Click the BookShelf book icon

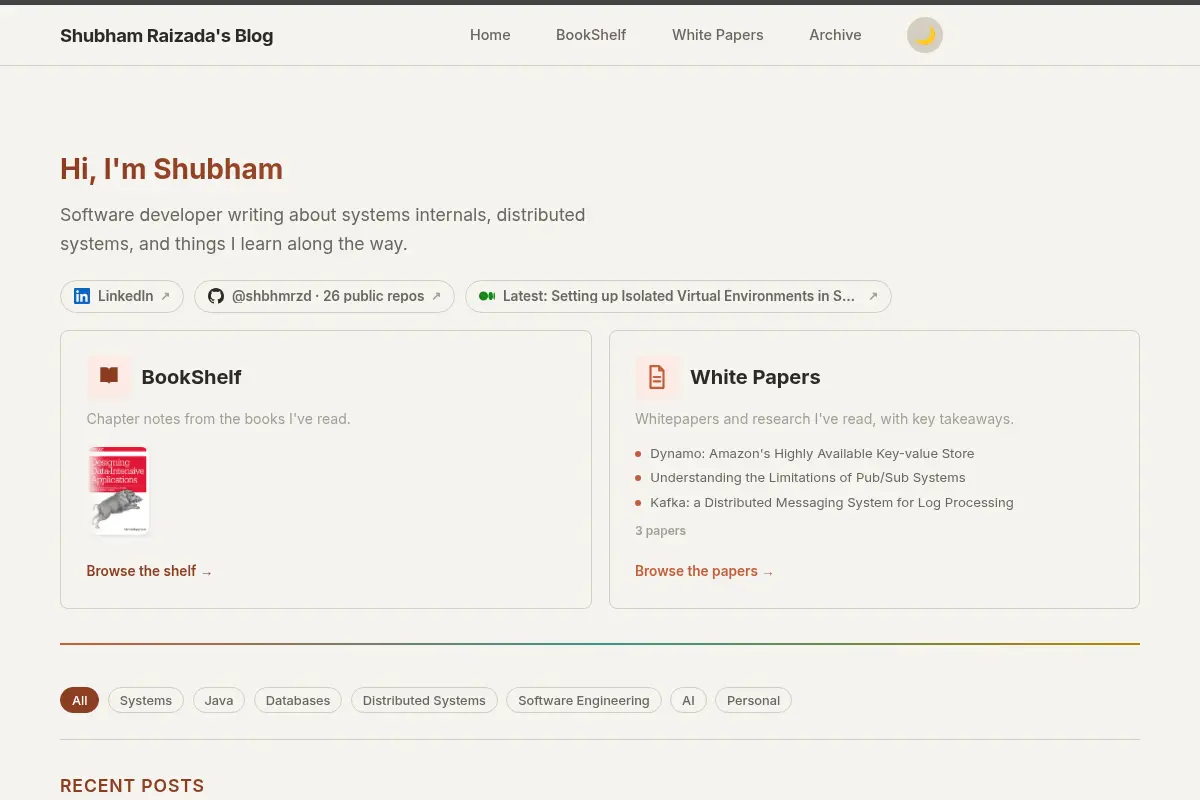[x=109, y=376]
